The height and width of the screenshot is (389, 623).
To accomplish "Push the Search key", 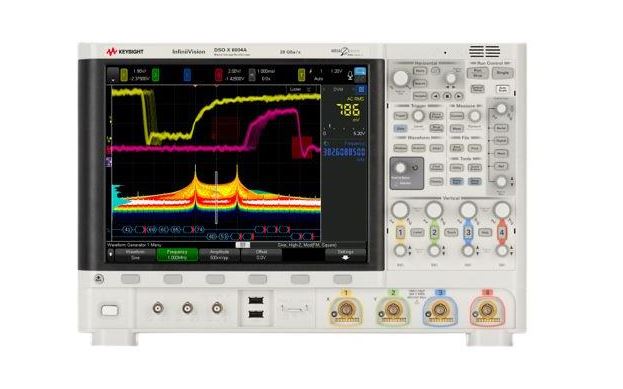I will pyautogui.click(x=420, y=83).
